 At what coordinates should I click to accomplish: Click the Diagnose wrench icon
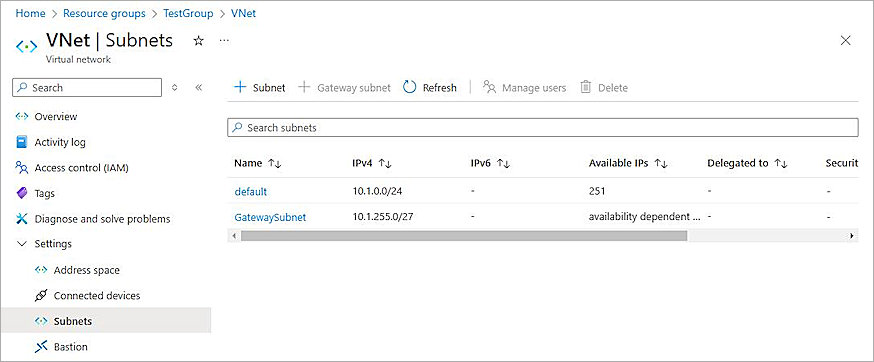22,219
